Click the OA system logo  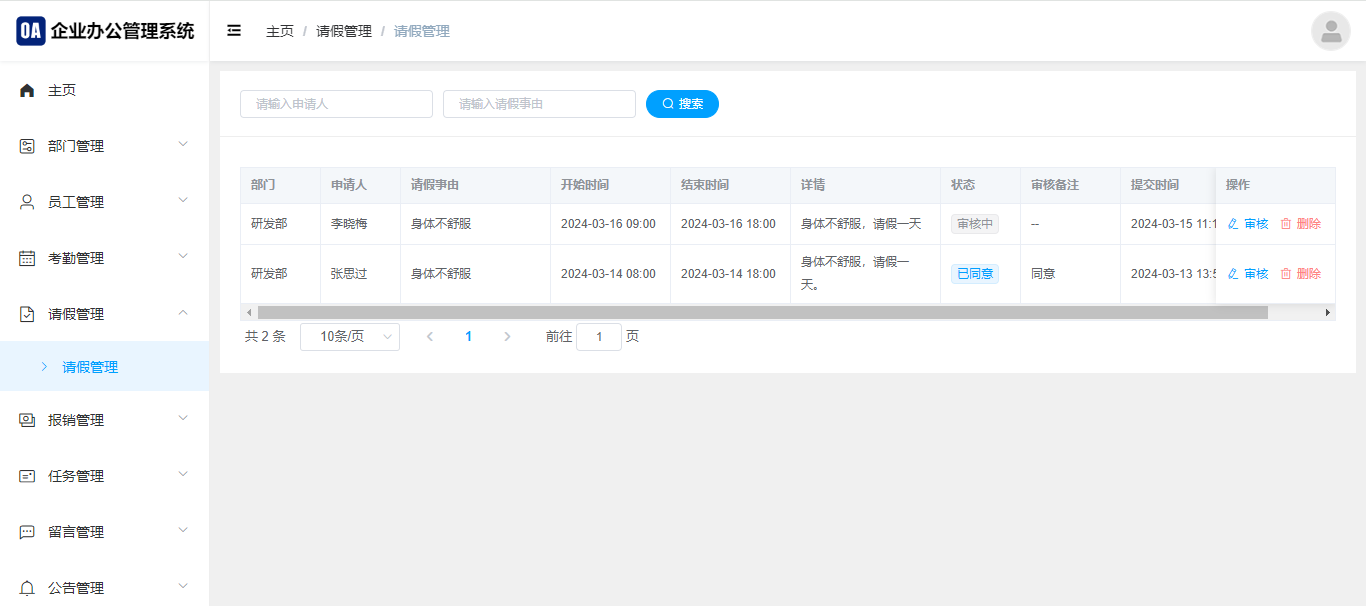coord(31,31)
